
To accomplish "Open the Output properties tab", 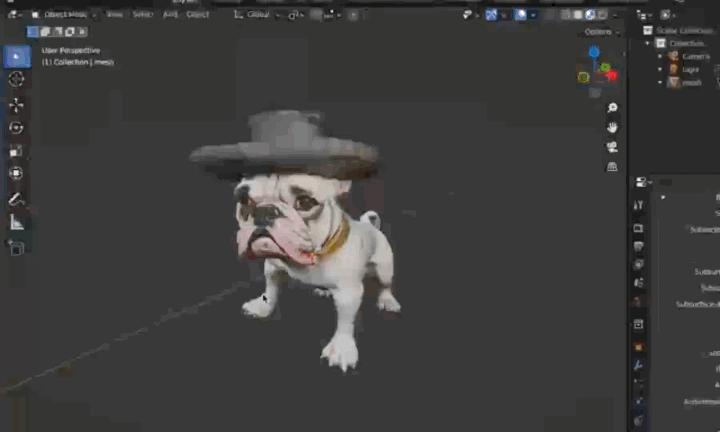I will [x=638, y=247].
